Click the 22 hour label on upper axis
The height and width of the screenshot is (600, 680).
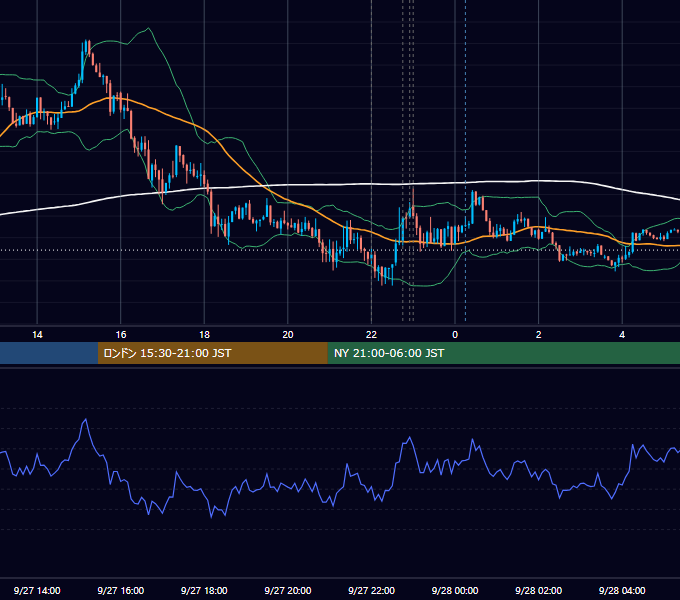(371, 335)
